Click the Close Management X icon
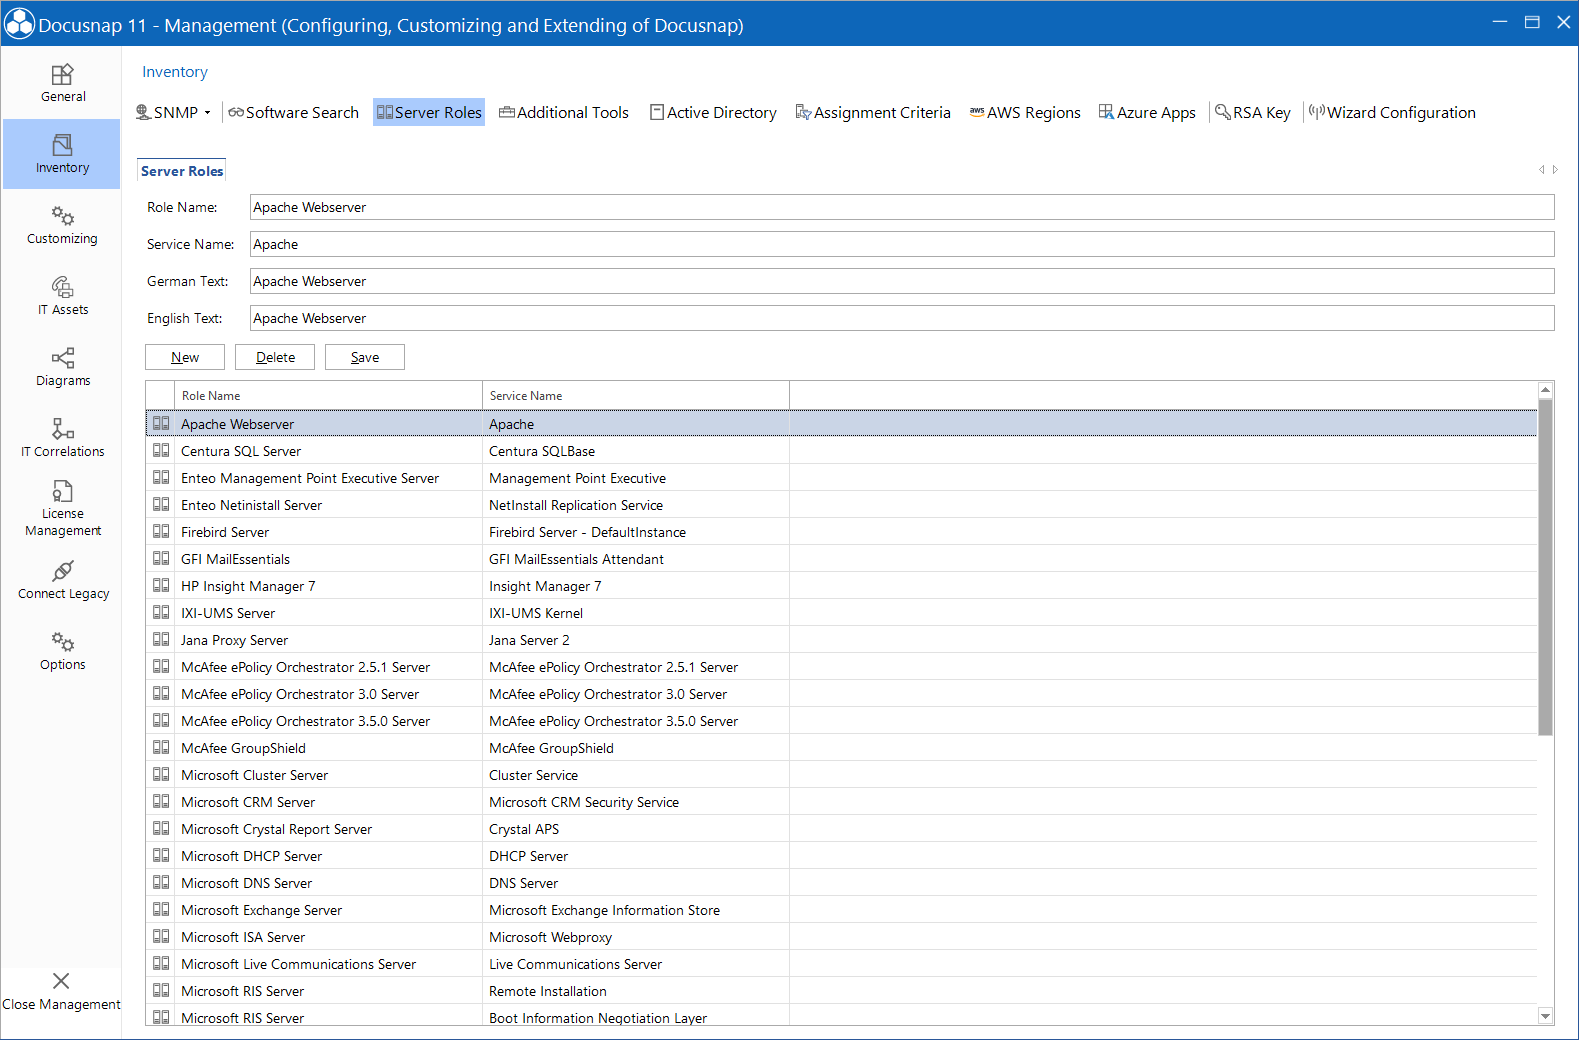Viewport: 1579px width, 1040px height. click(x=61, y=981)
